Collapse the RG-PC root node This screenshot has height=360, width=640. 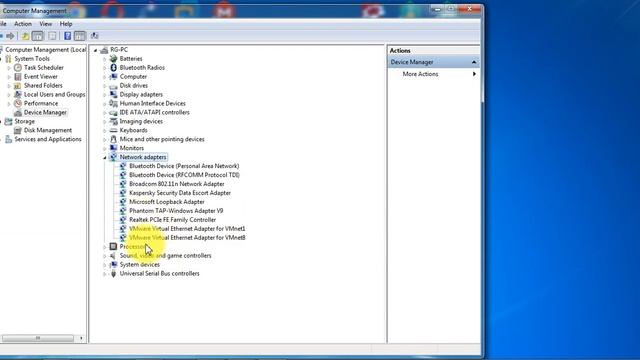point(96,50)
